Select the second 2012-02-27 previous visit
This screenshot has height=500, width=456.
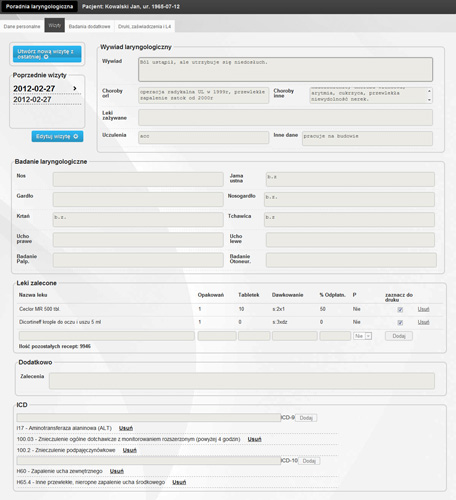tap(32, 100)
